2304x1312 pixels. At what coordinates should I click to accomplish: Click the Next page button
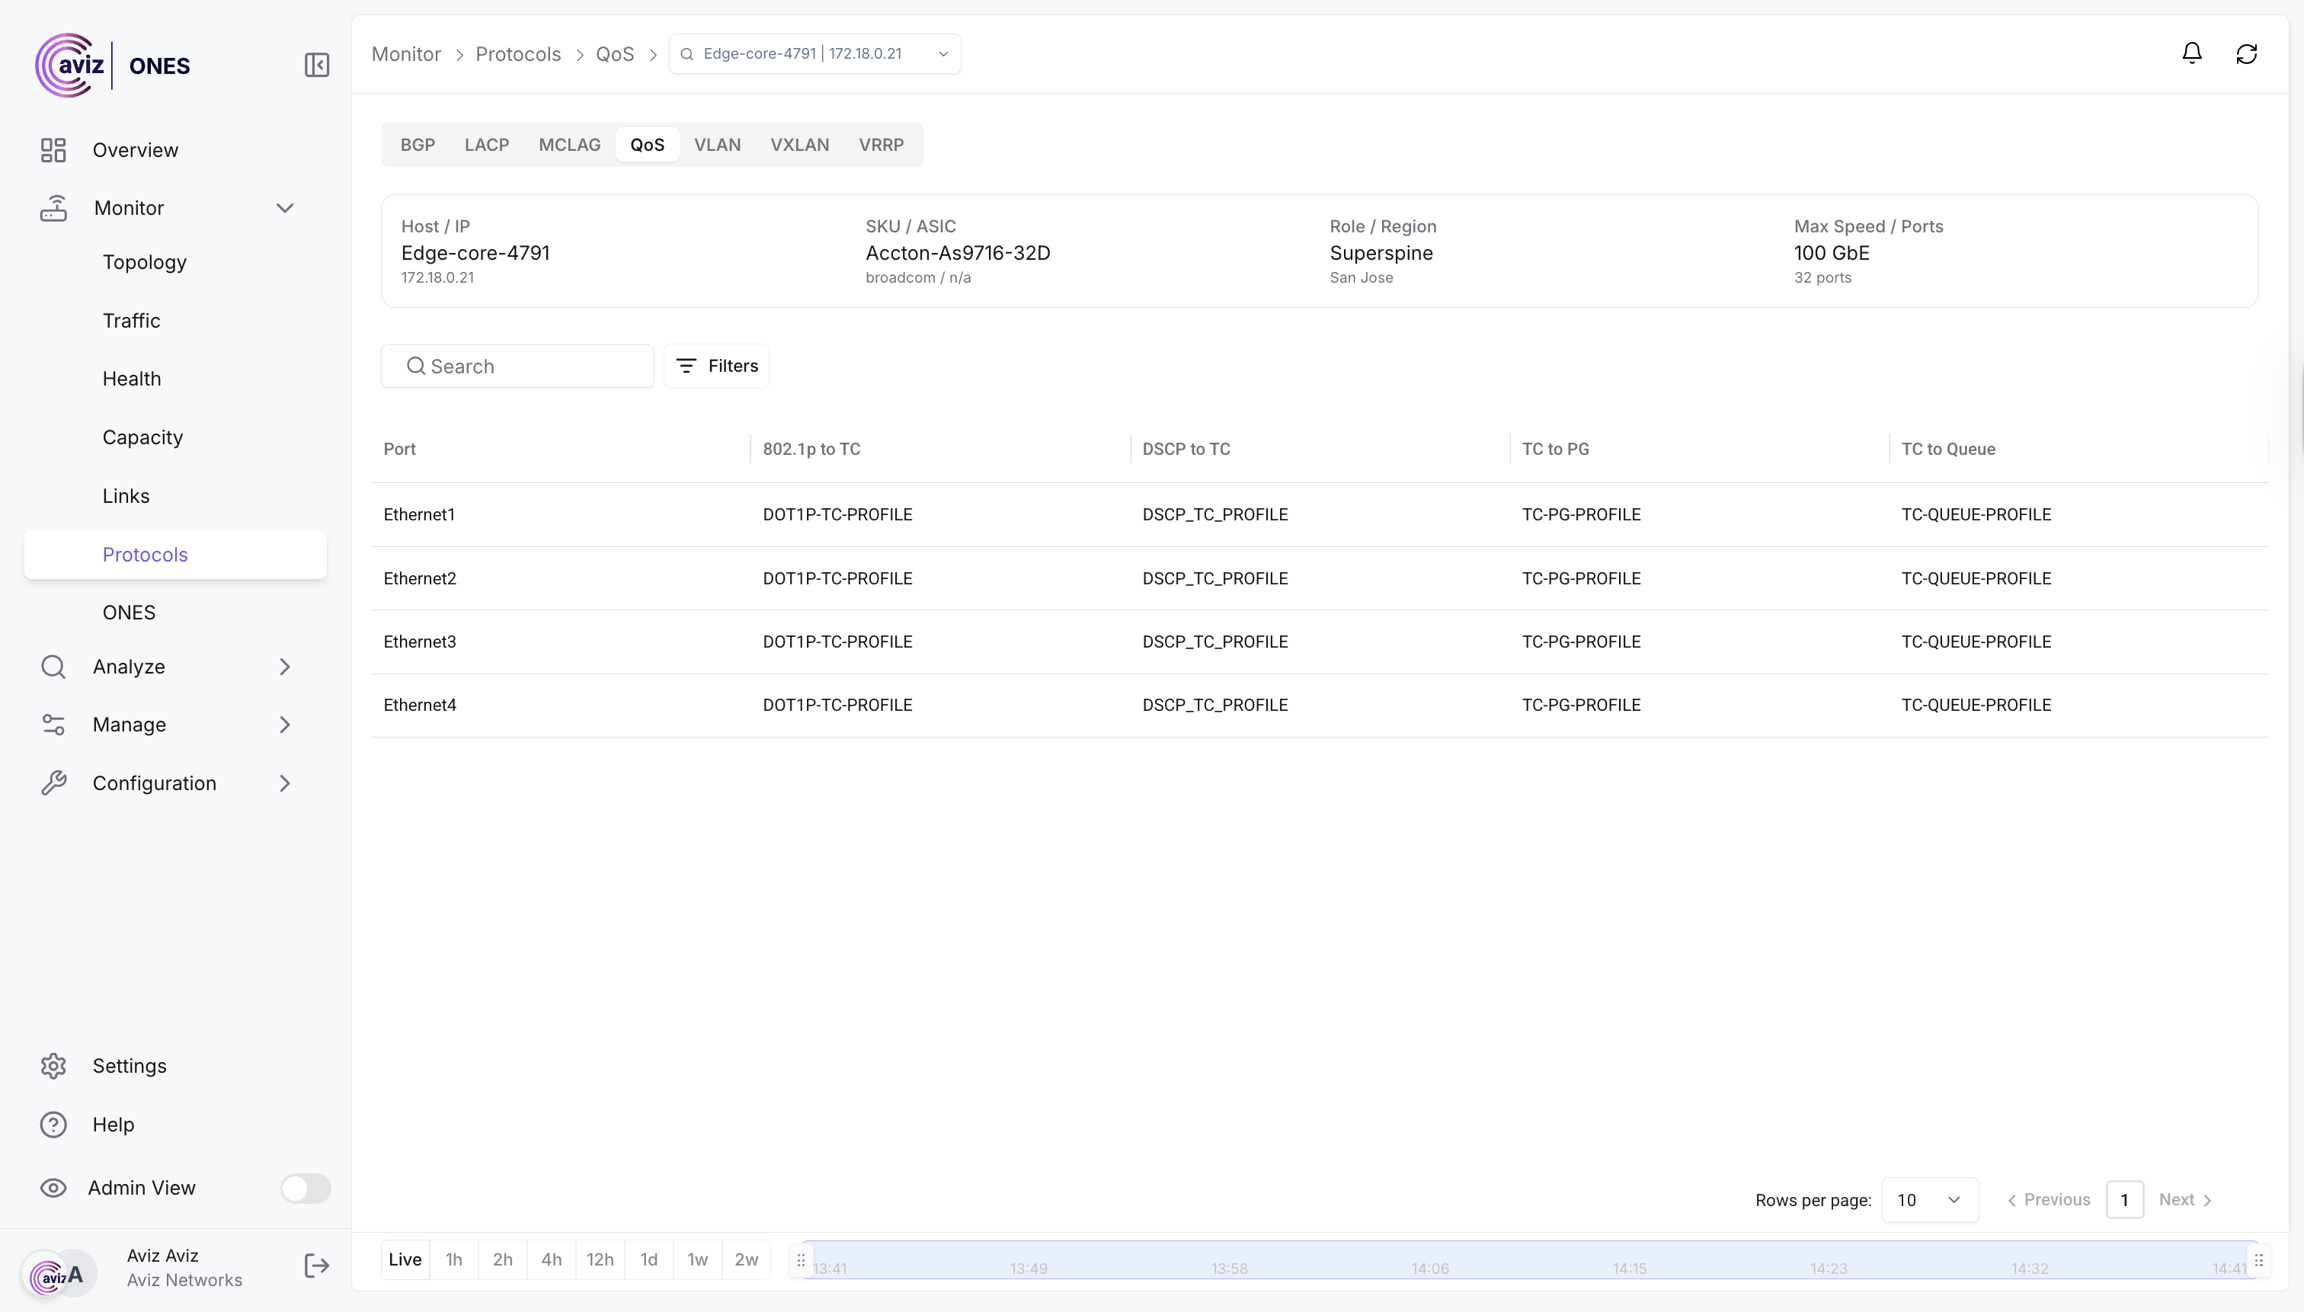coord(2185,1200)
